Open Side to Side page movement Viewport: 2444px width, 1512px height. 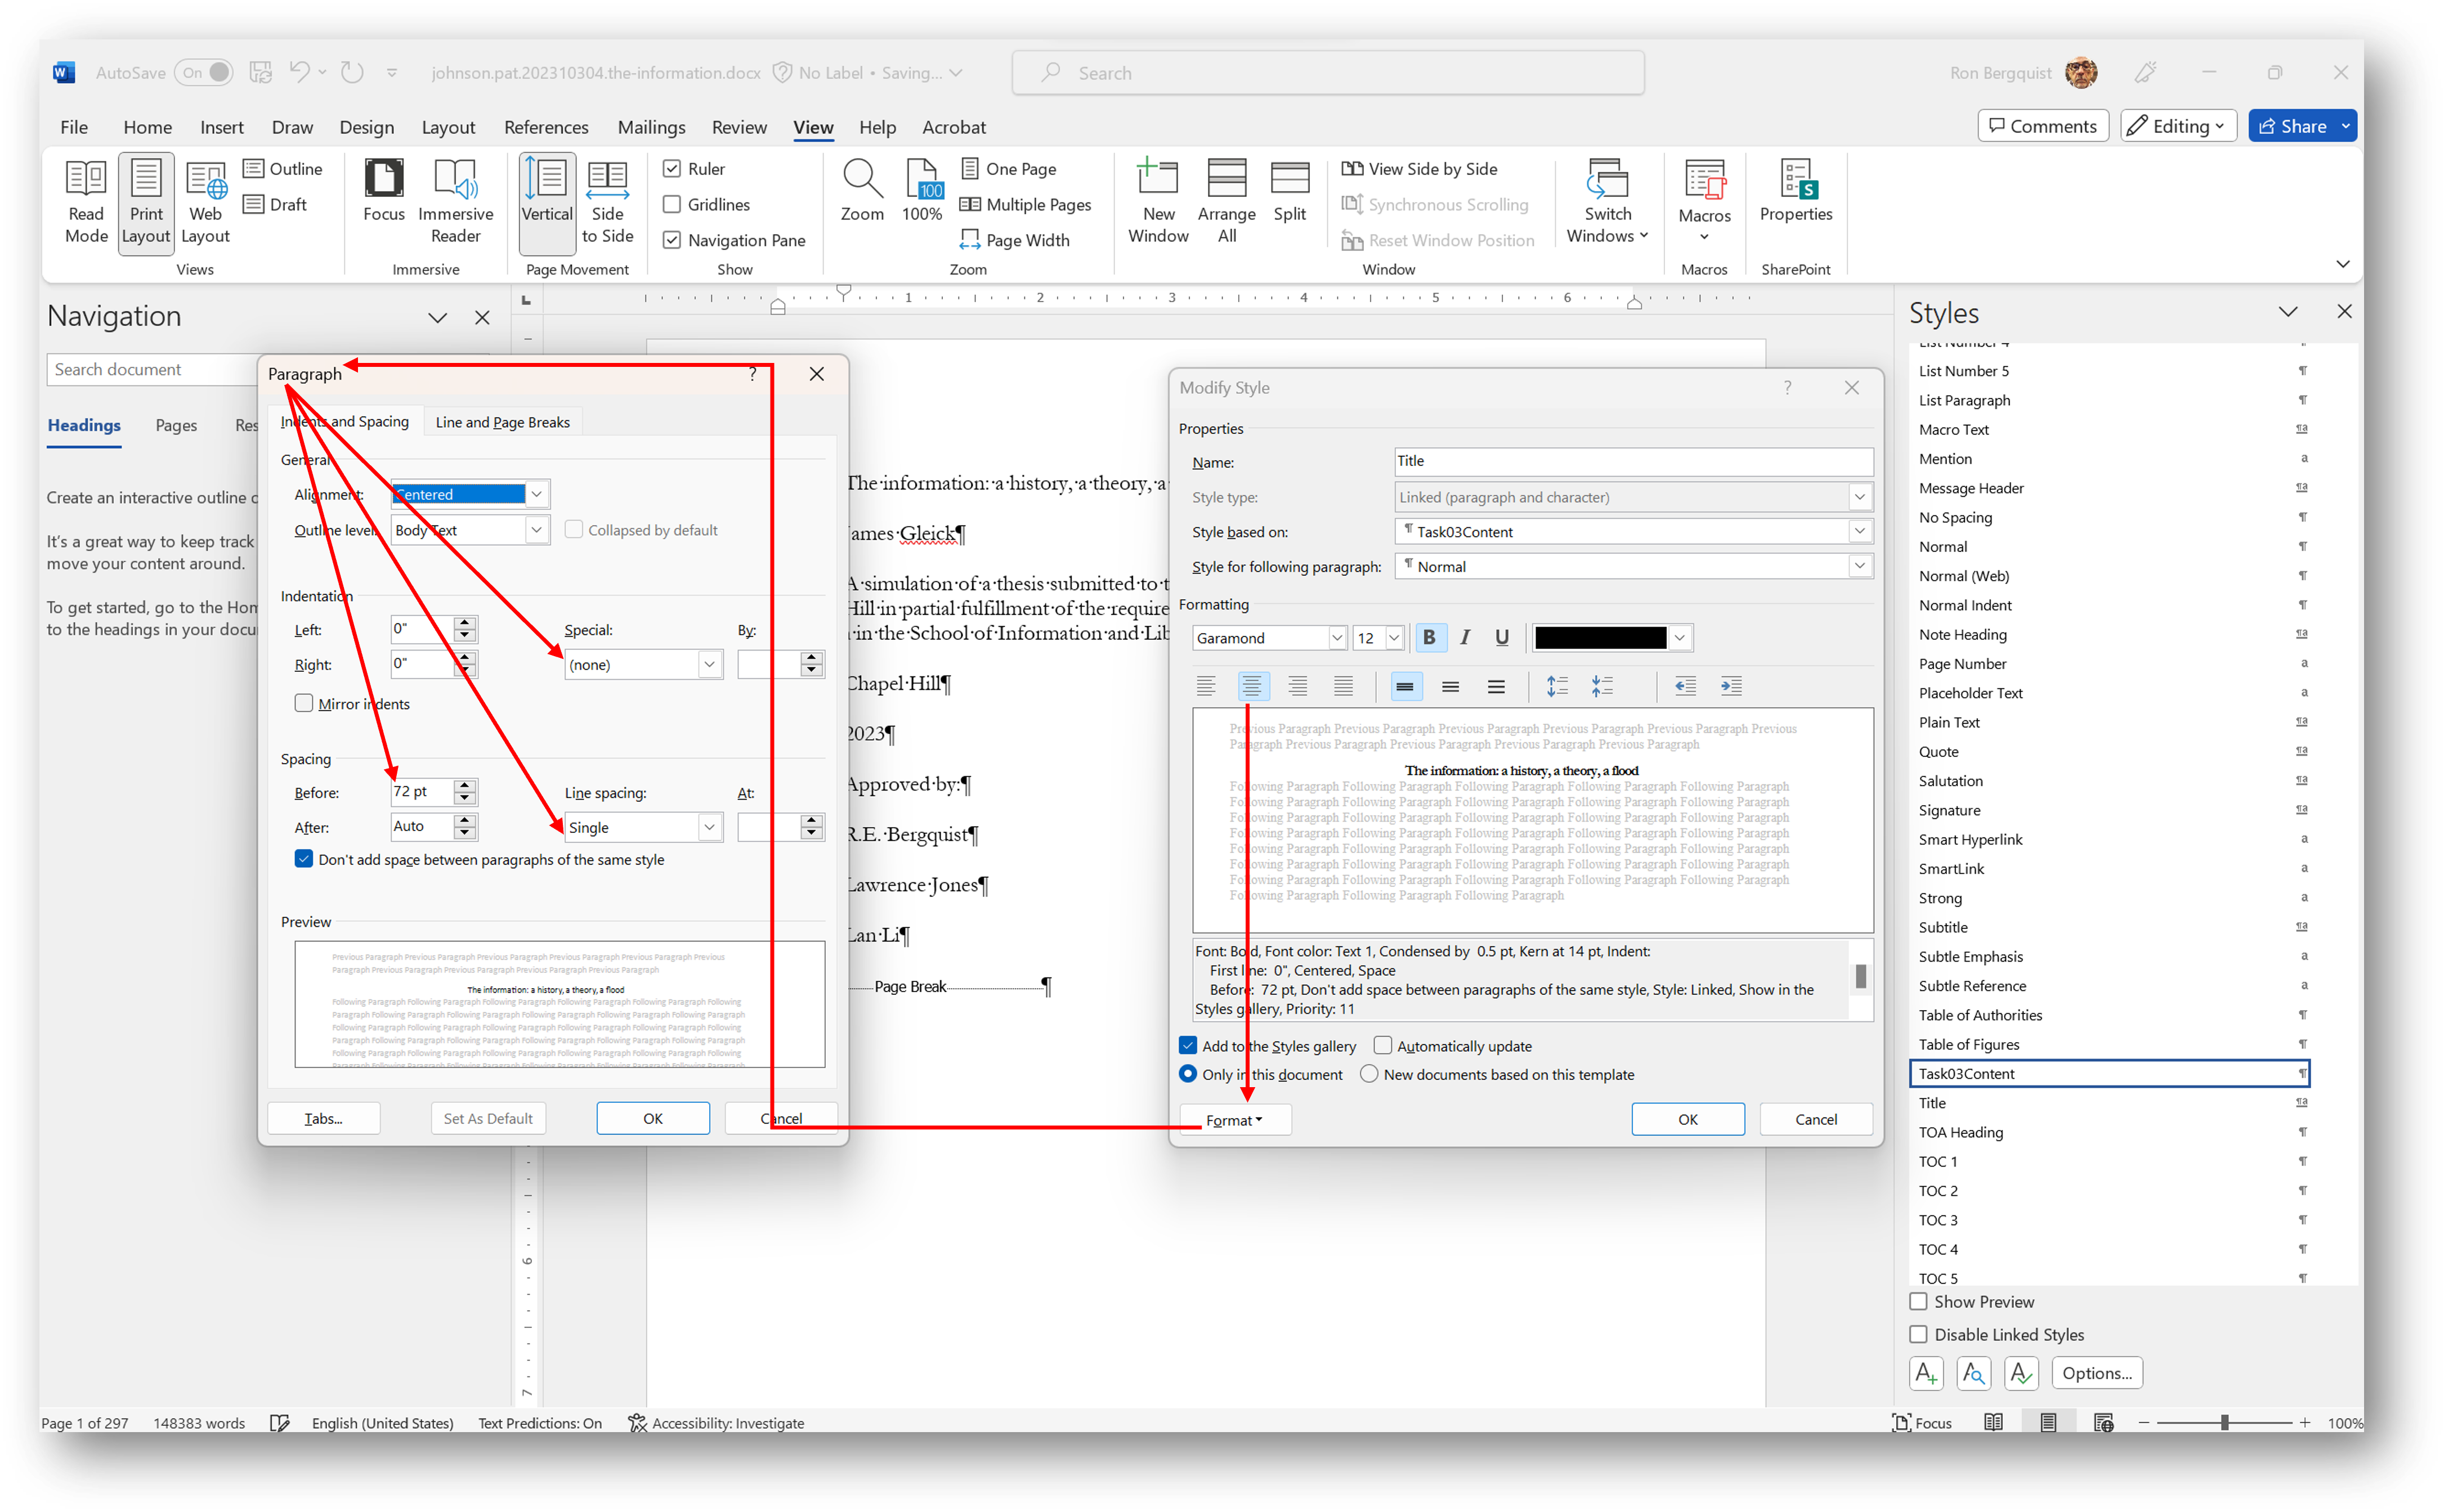coord(608,200)
